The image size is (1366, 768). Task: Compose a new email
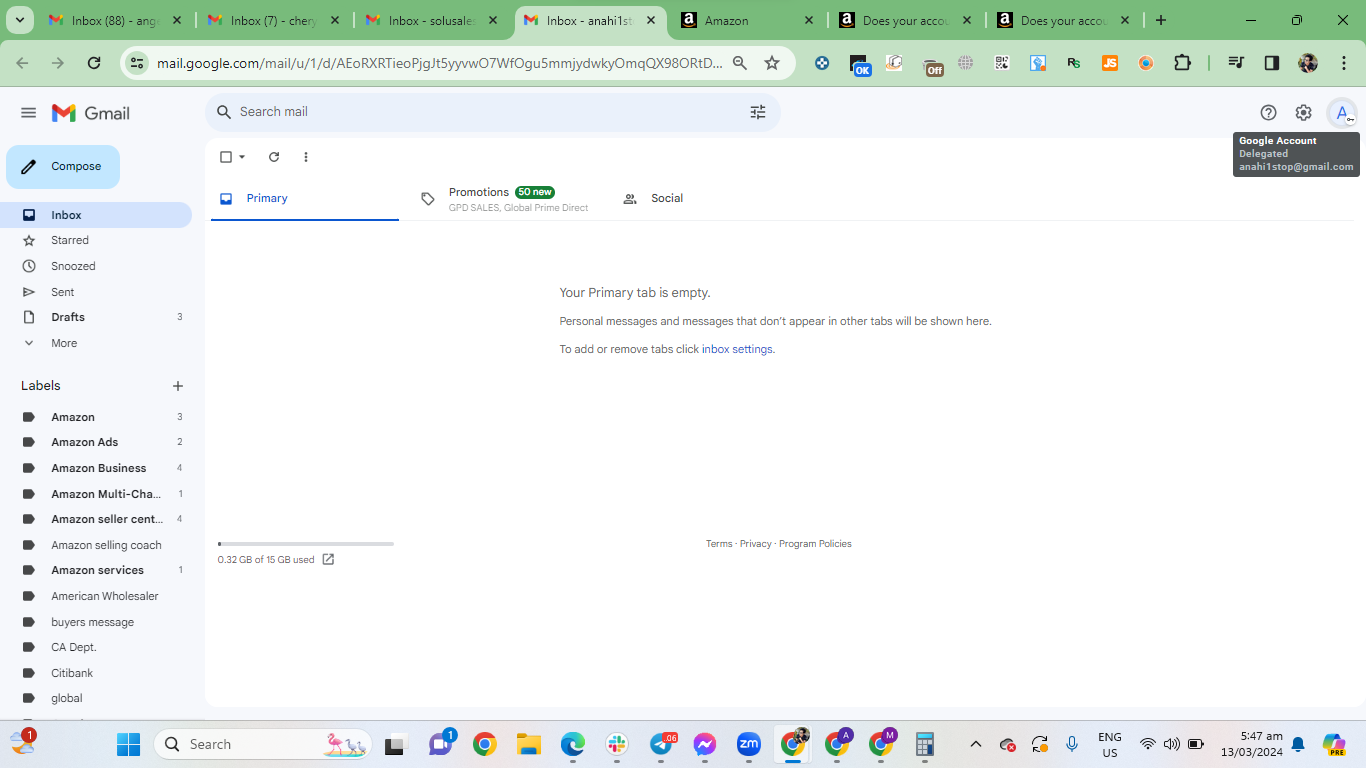(63, 167)
